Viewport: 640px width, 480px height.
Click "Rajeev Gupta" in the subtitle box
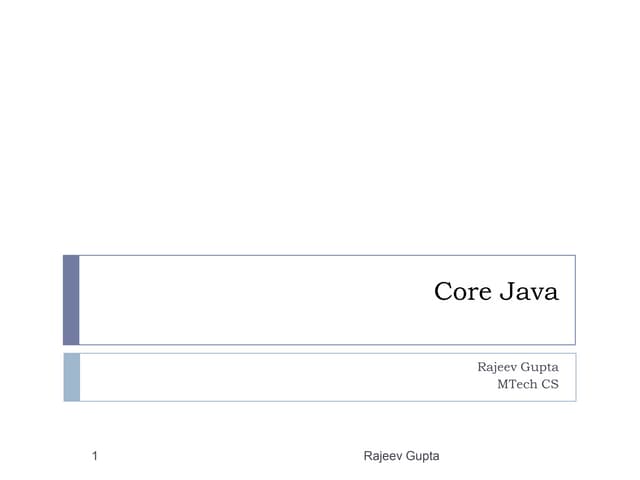pyautogui.click(x=517, y=367)
